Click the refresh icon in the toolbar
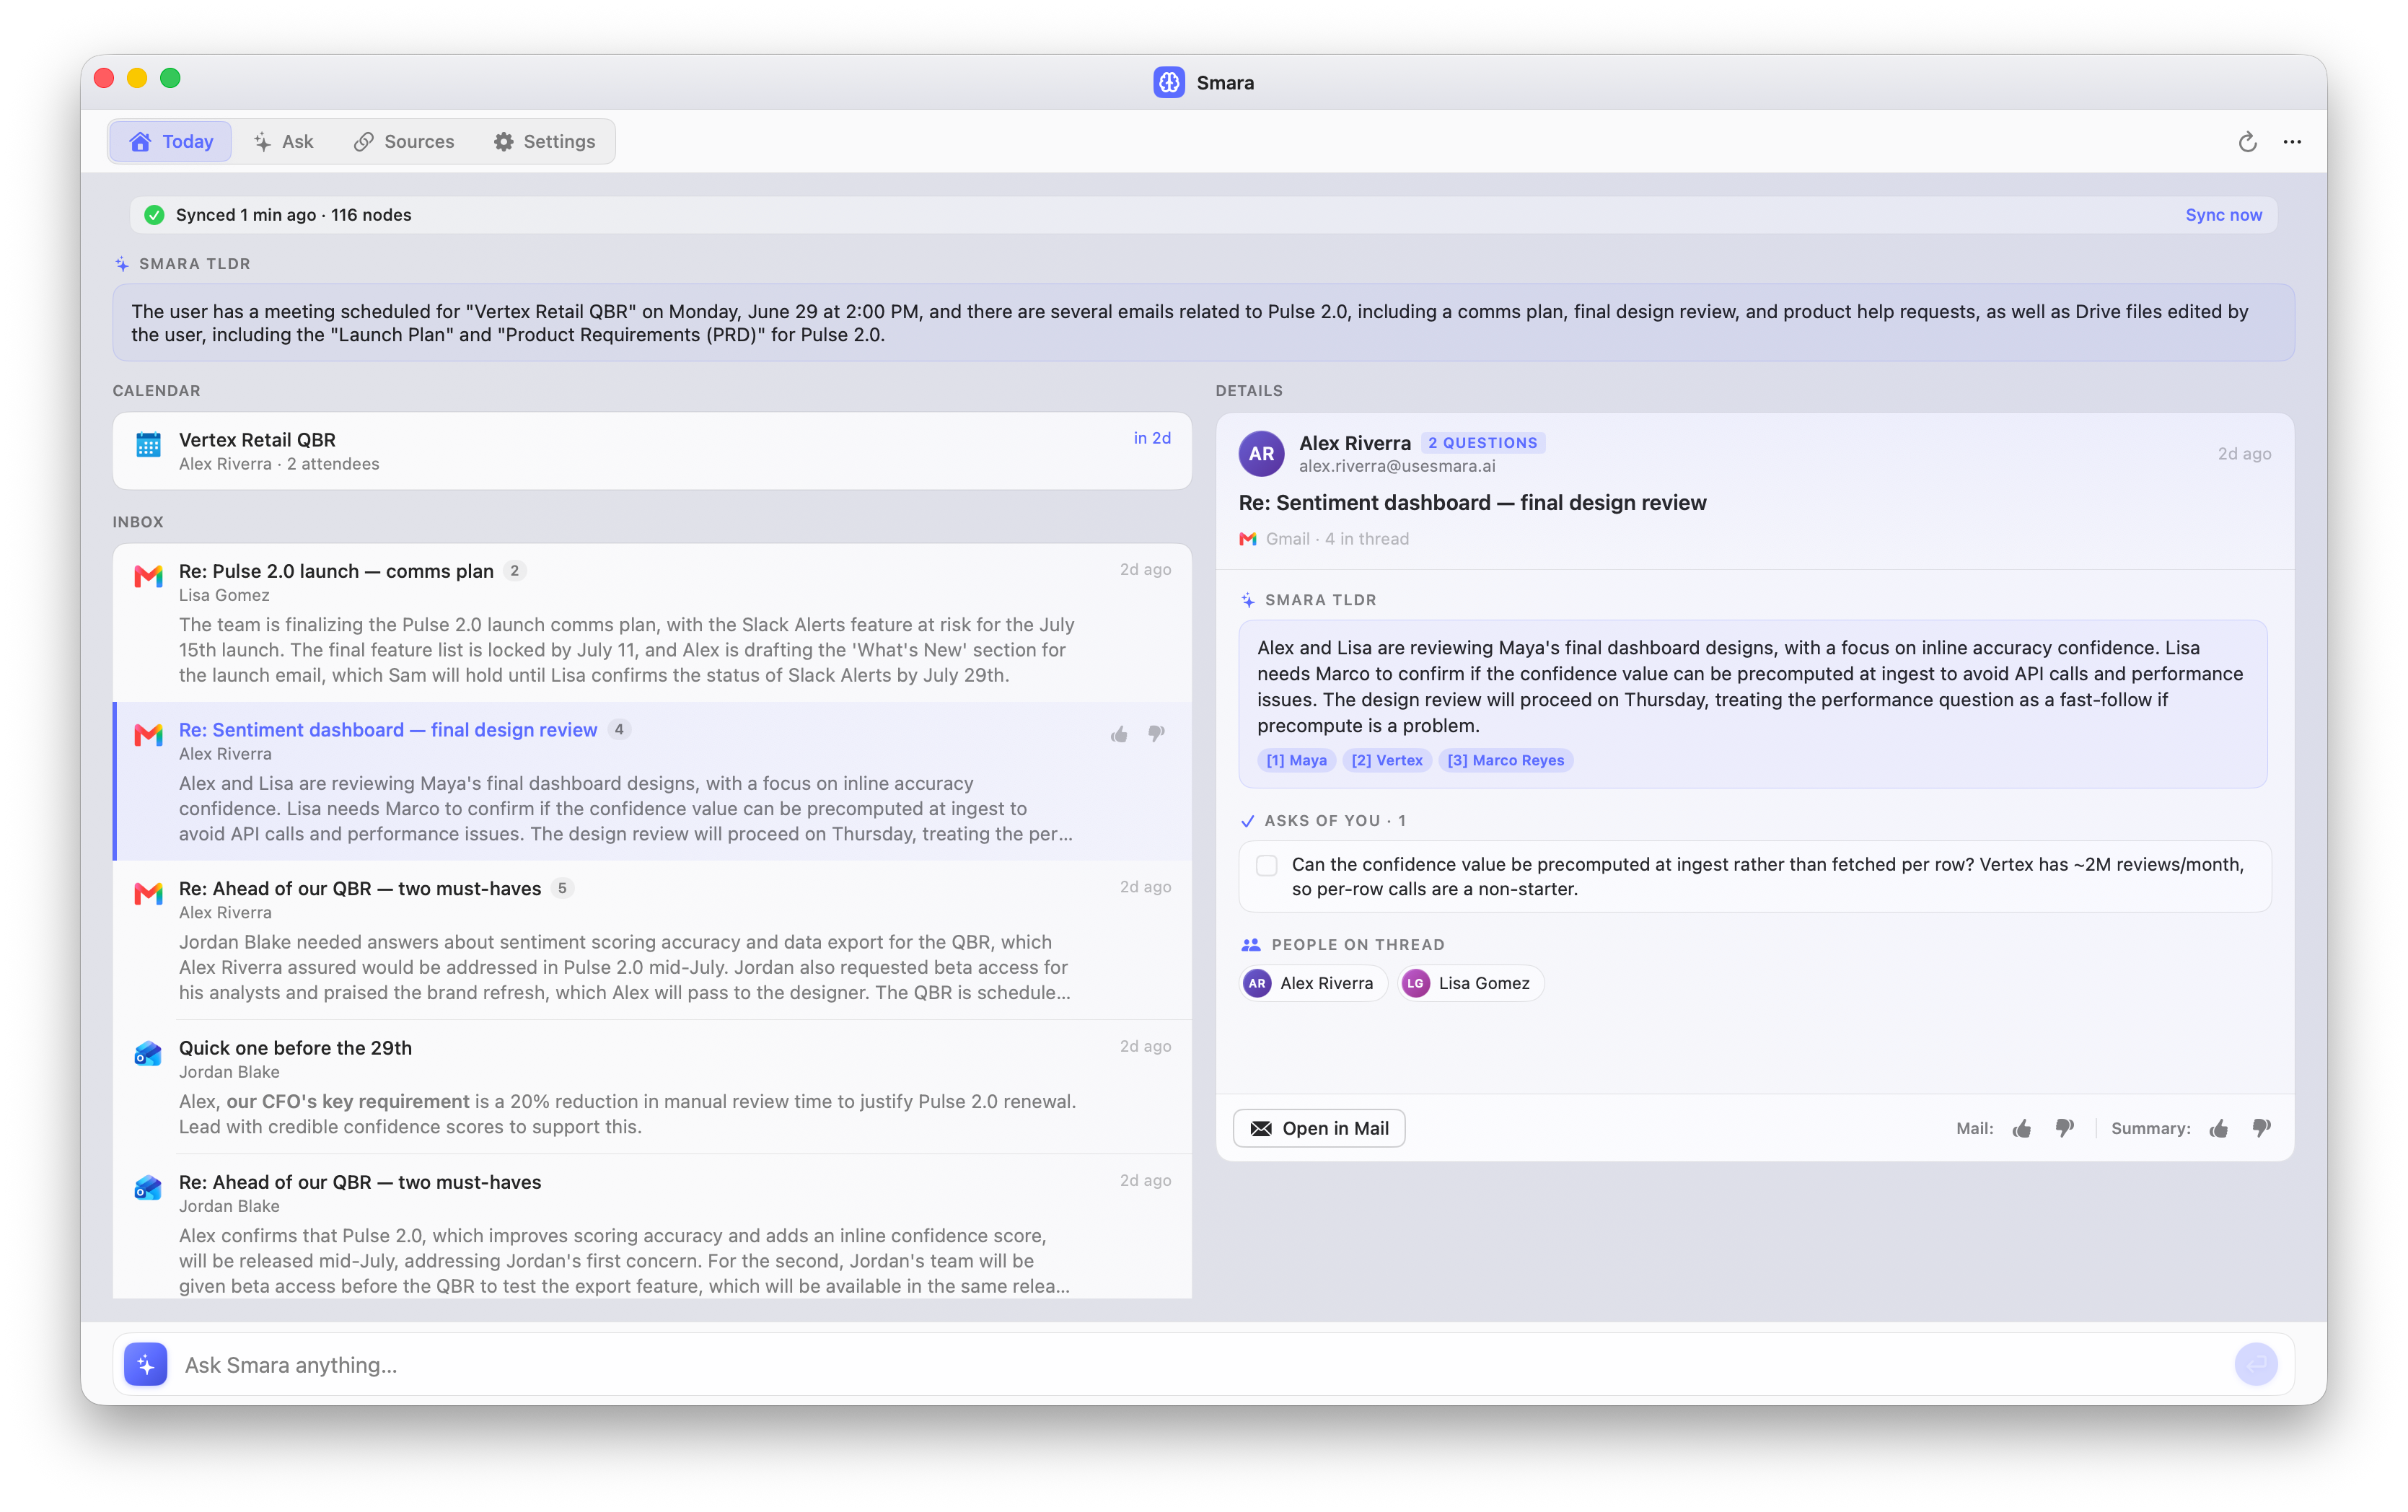2408x1512 pixels. click(x=2247, y=142)
